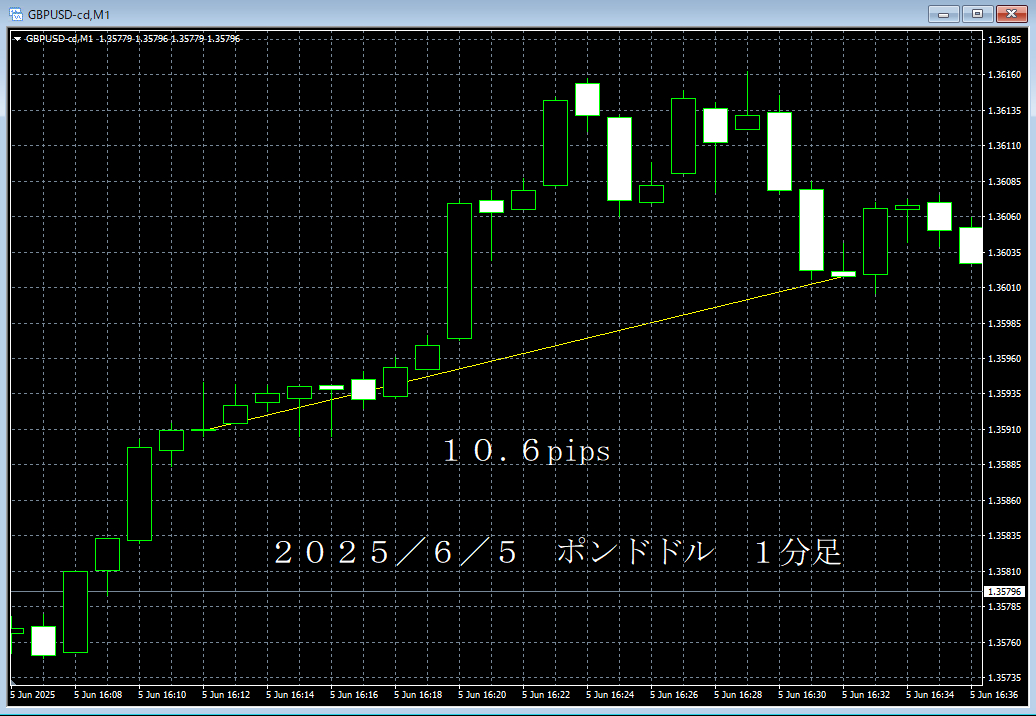Click the 5 Jun 16:08 time axis label
The width and height of the screenshot is (1036, 716).
click(x=98, y=694)
